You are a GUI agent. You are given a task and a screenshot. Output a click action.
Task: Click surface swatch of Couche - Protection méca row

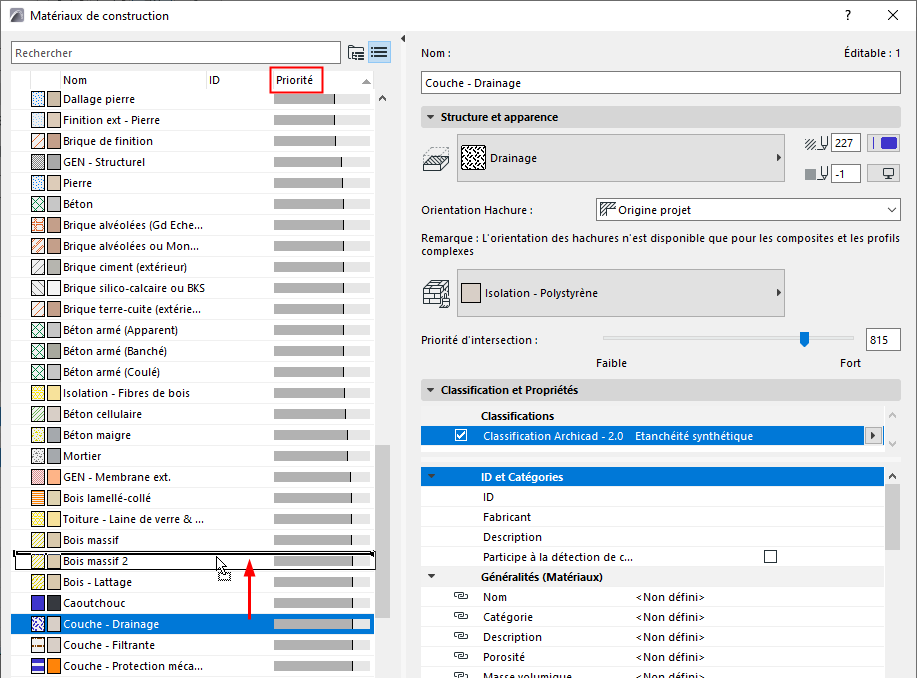54,666
